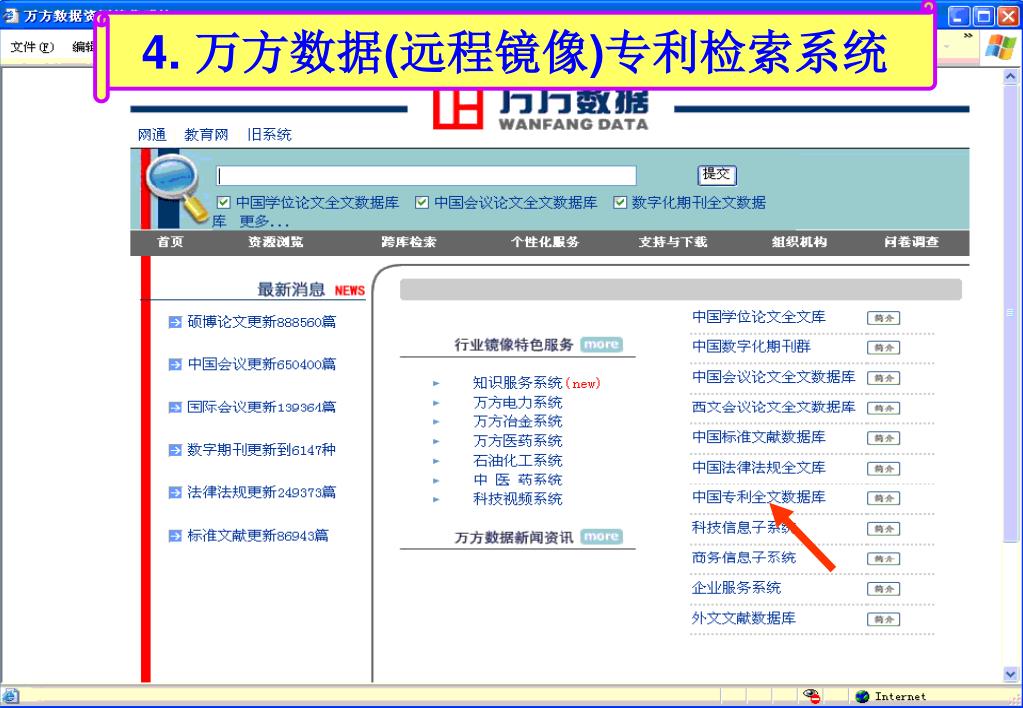This screenshot has width=1023, height=708.
Task: Open 简介 icon for 西文会议论文全文数据库
Action: (883, 408)
